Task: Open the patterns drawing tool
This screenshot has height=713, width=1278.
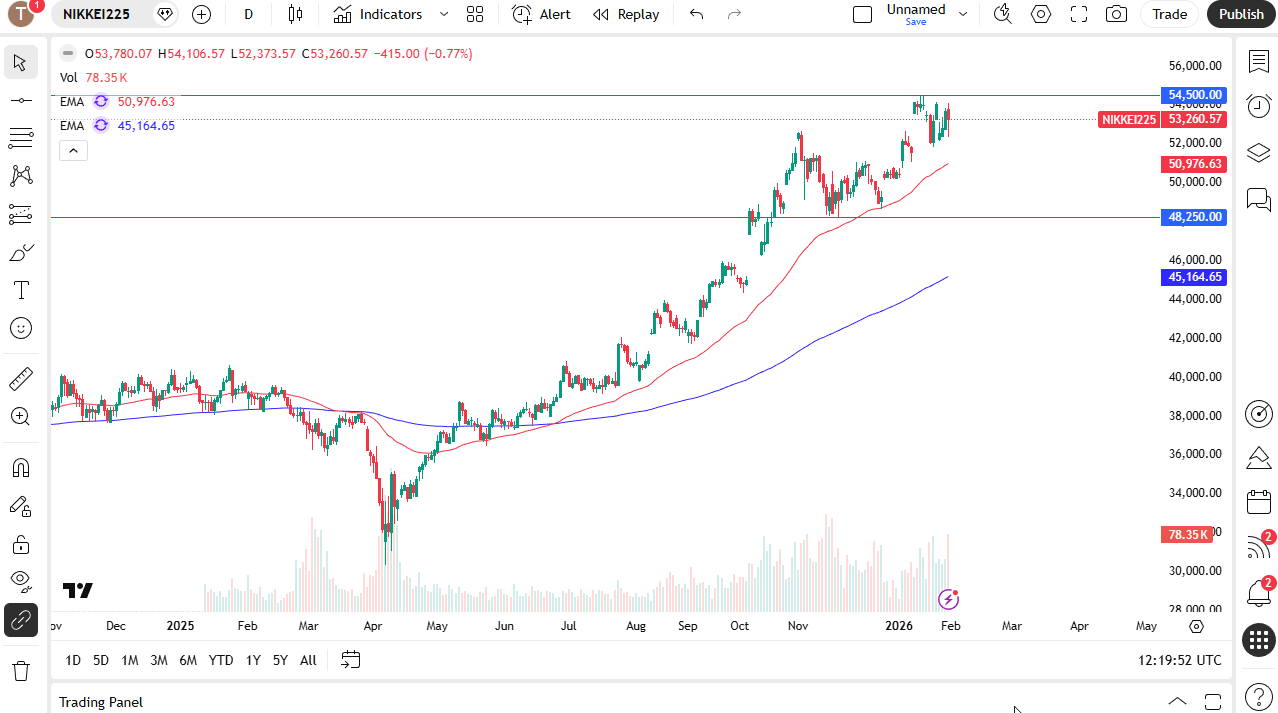Action: (20, 176)
